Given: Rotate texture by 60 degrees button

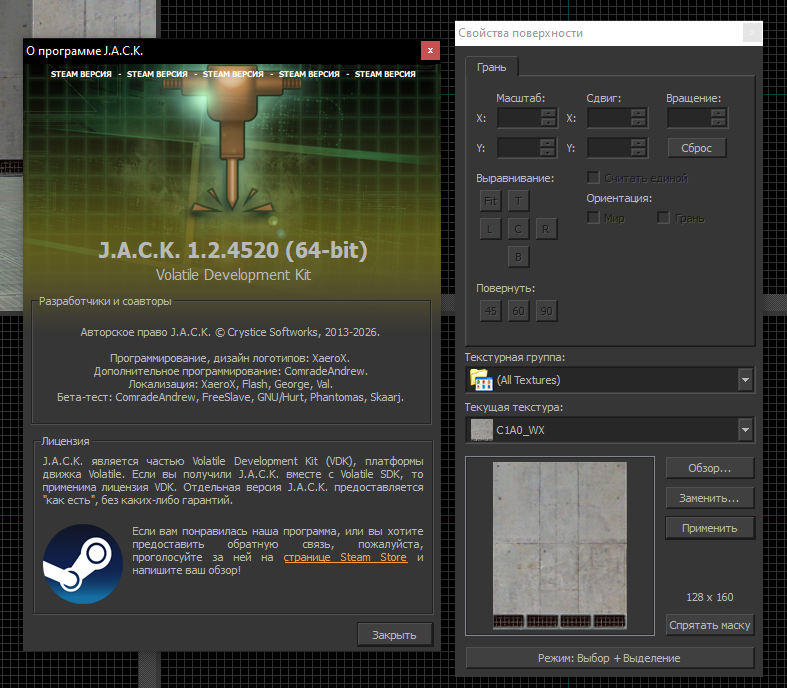Looking at the screenshot, I should click(518, 311).
